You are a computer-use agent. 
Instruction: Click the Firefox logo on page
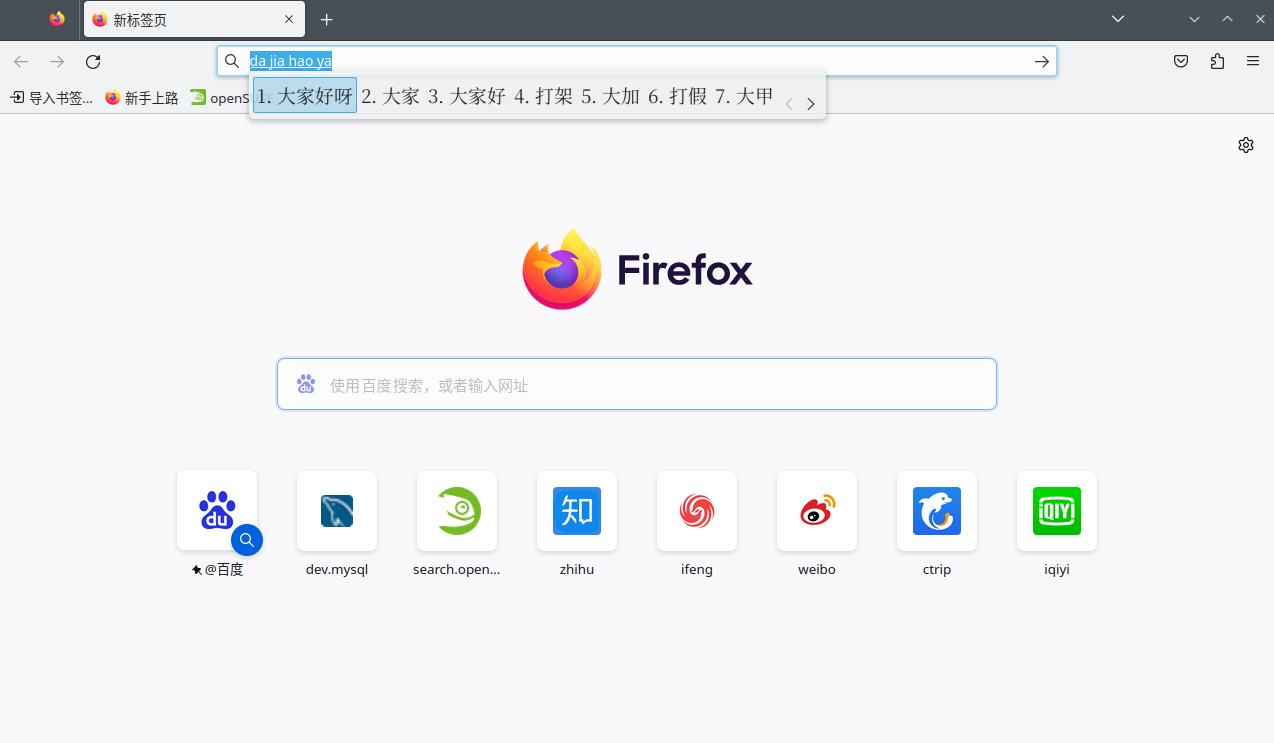pos(637,269)
